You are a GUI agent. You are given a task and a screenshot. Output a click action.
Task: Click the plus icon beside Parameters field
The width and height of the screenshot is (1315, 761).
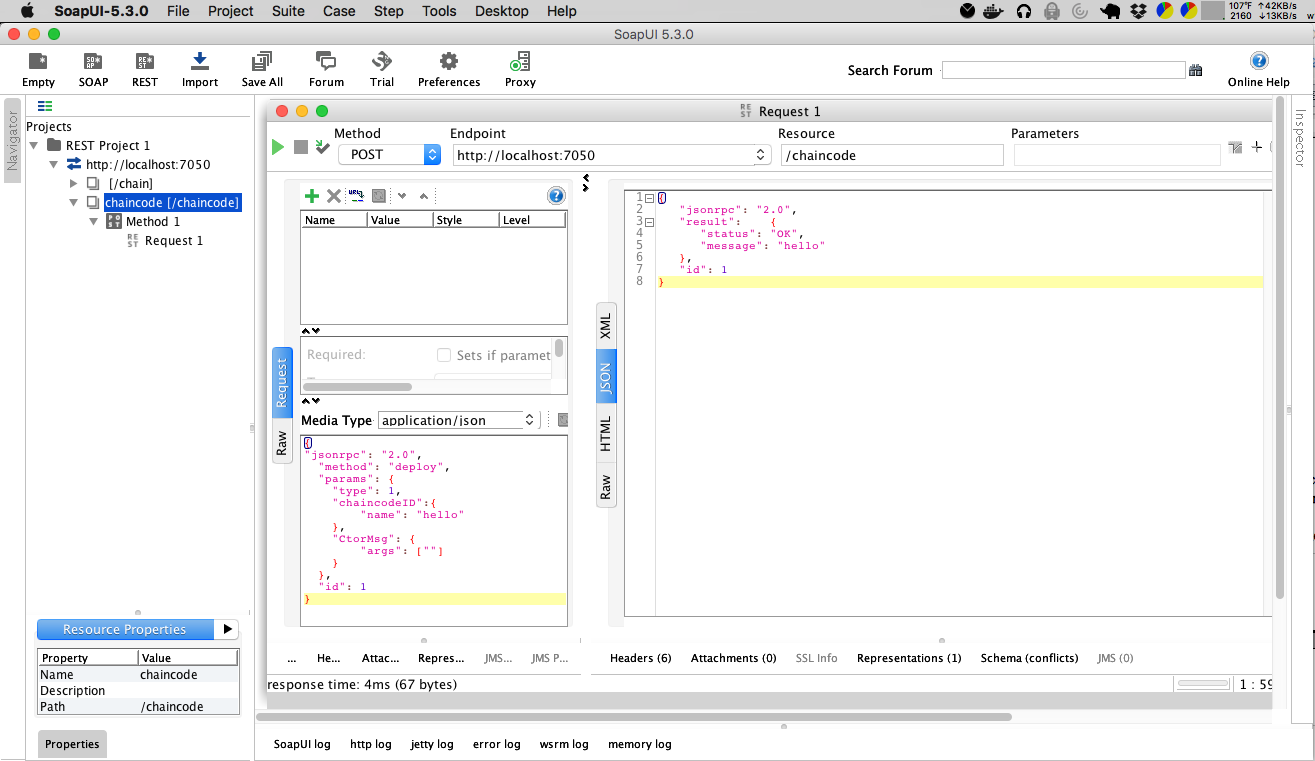tap(1257, 147)
